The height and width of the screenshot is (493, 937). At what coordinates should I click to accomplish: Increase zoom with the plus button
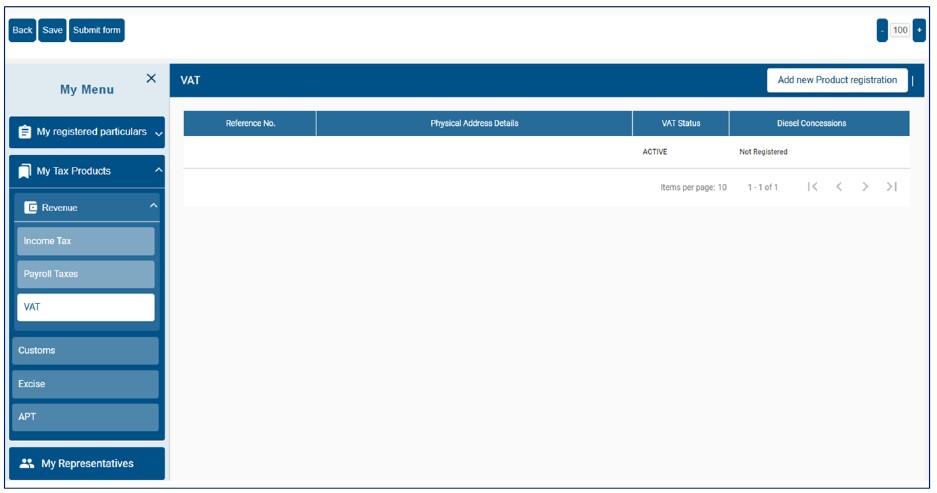(x=919, y=30)
